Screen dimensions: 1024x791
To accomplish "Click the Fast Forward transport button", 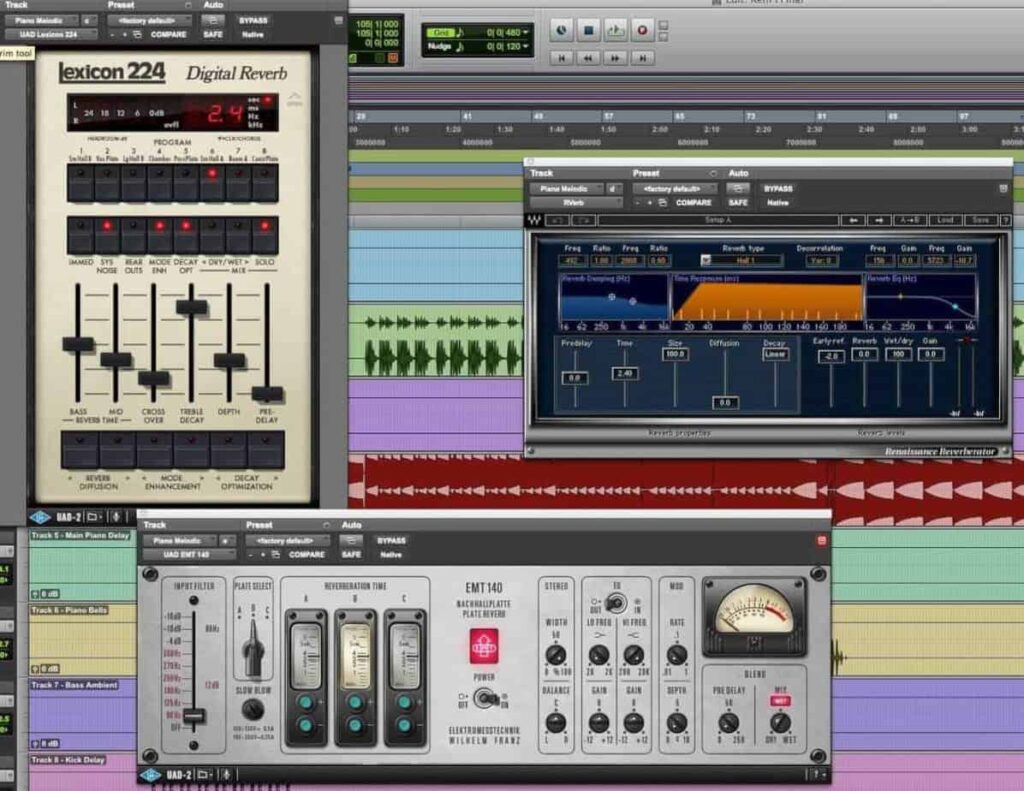I will point(615,58).
